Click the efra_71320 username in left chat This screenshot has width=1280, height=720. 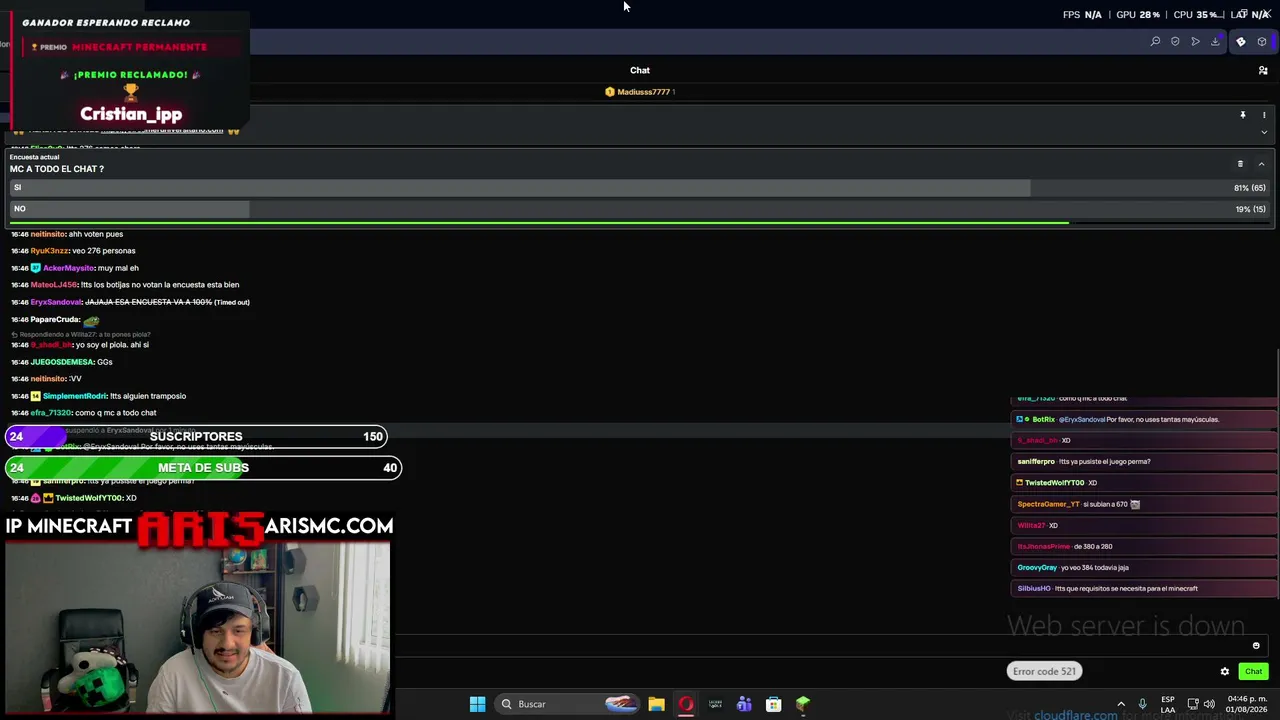pyautogui.click(x=51, y=413)
